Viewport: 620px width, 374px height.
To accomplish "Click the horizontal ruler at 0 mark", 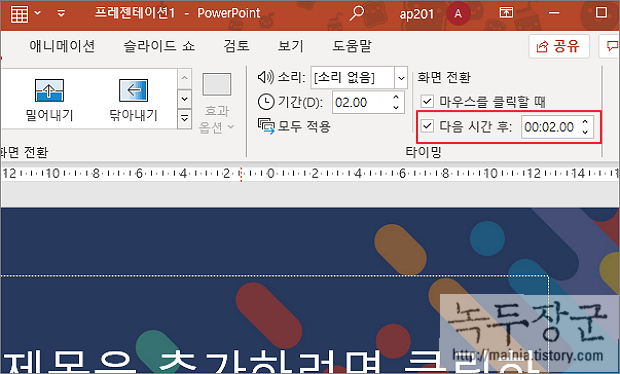I will pyautogui.click(x=270, y=173).
